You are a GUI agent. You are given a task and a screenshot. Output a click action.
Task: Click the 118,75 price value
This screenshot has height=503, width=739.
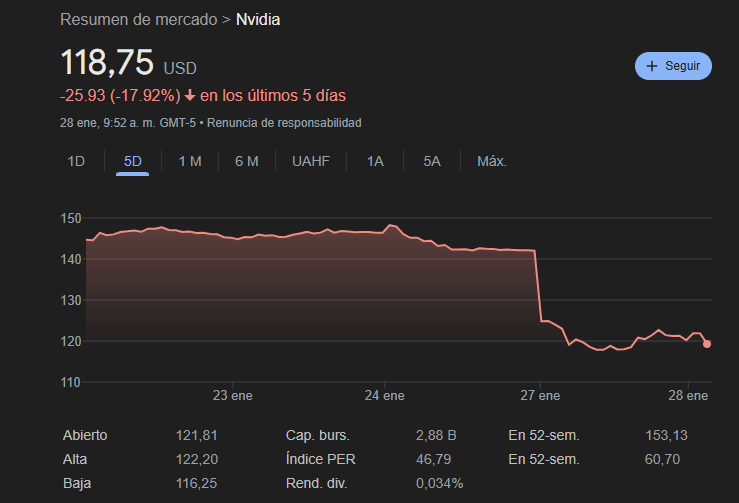(107, 62)
